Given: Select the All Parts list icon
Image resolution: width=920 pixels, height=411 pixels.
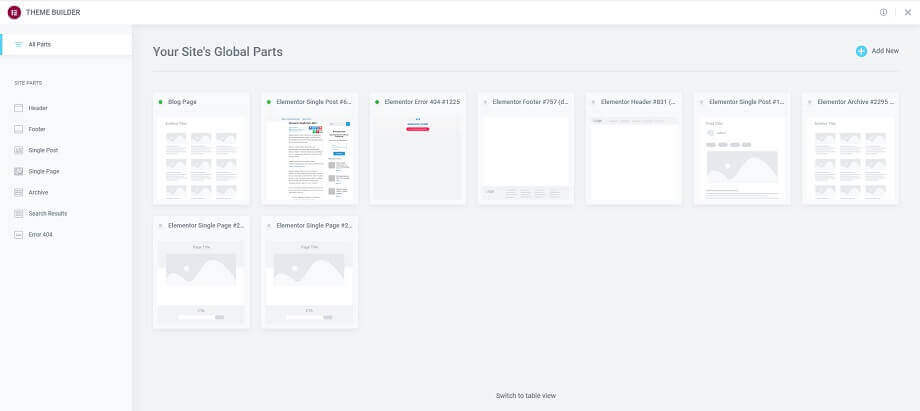Looking at the screenshot, I should [x=18, y=45].
